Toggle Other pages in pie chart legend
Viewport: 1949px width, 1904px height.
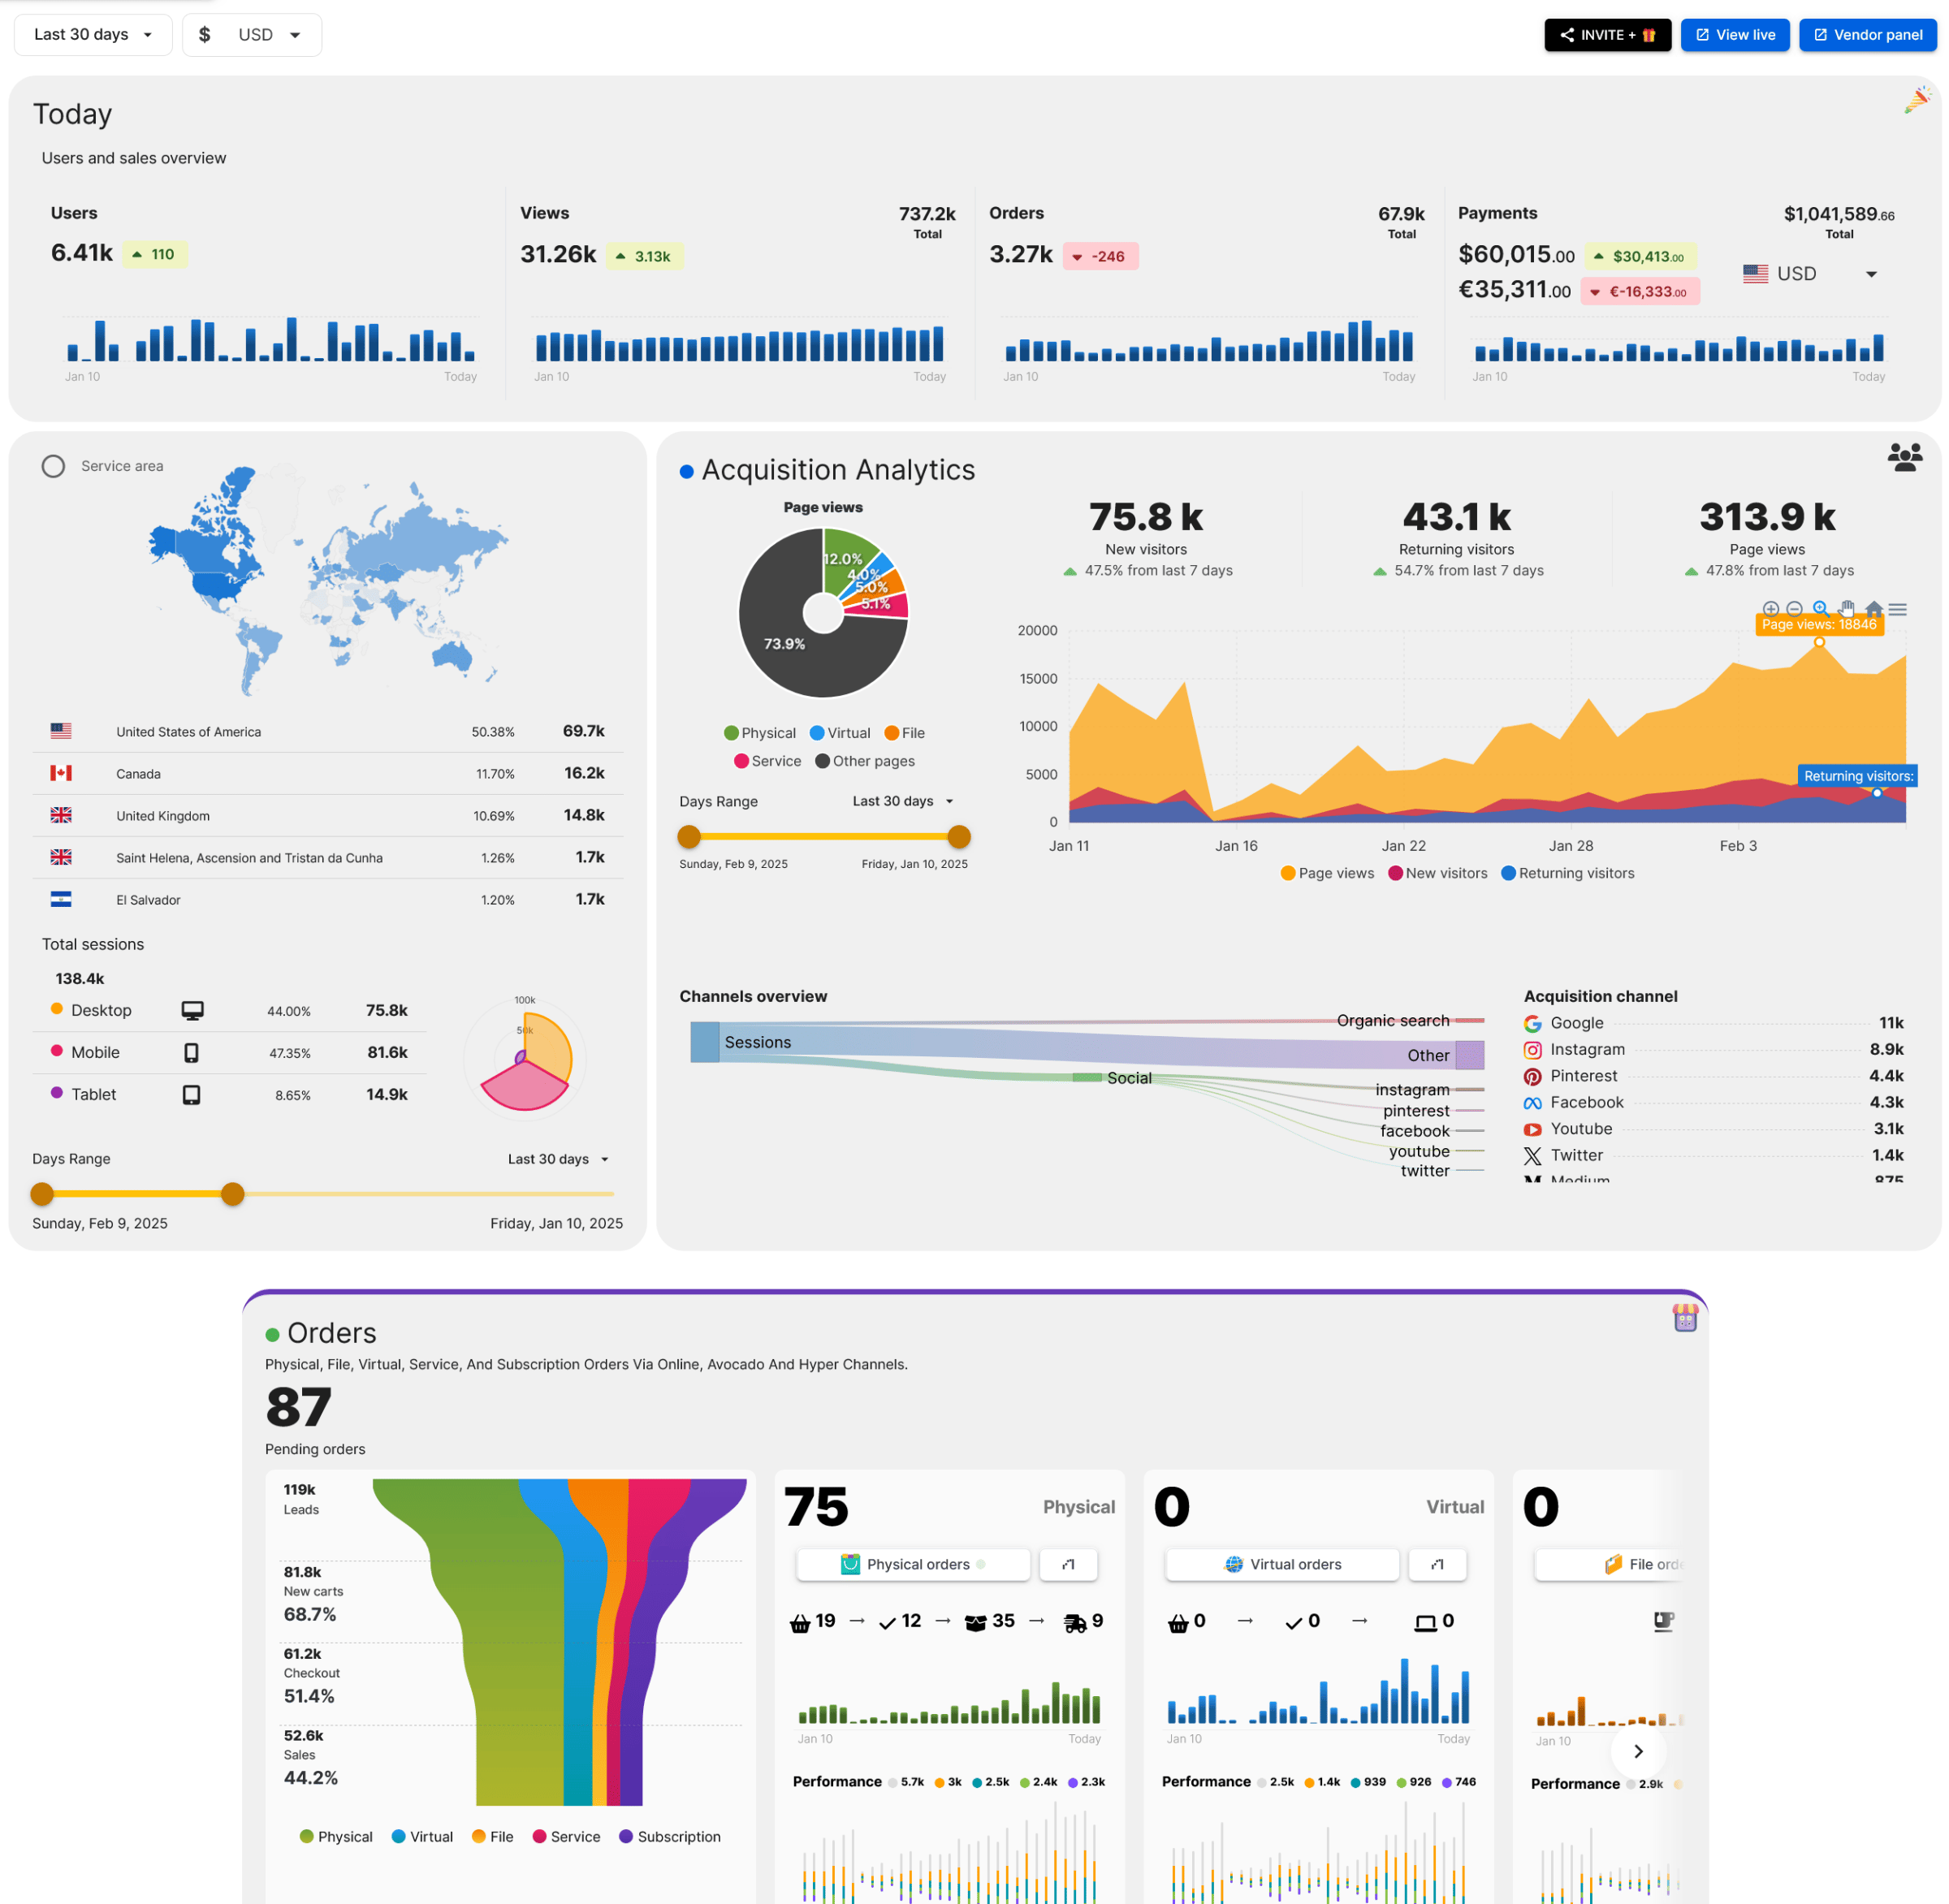[864, 761]
